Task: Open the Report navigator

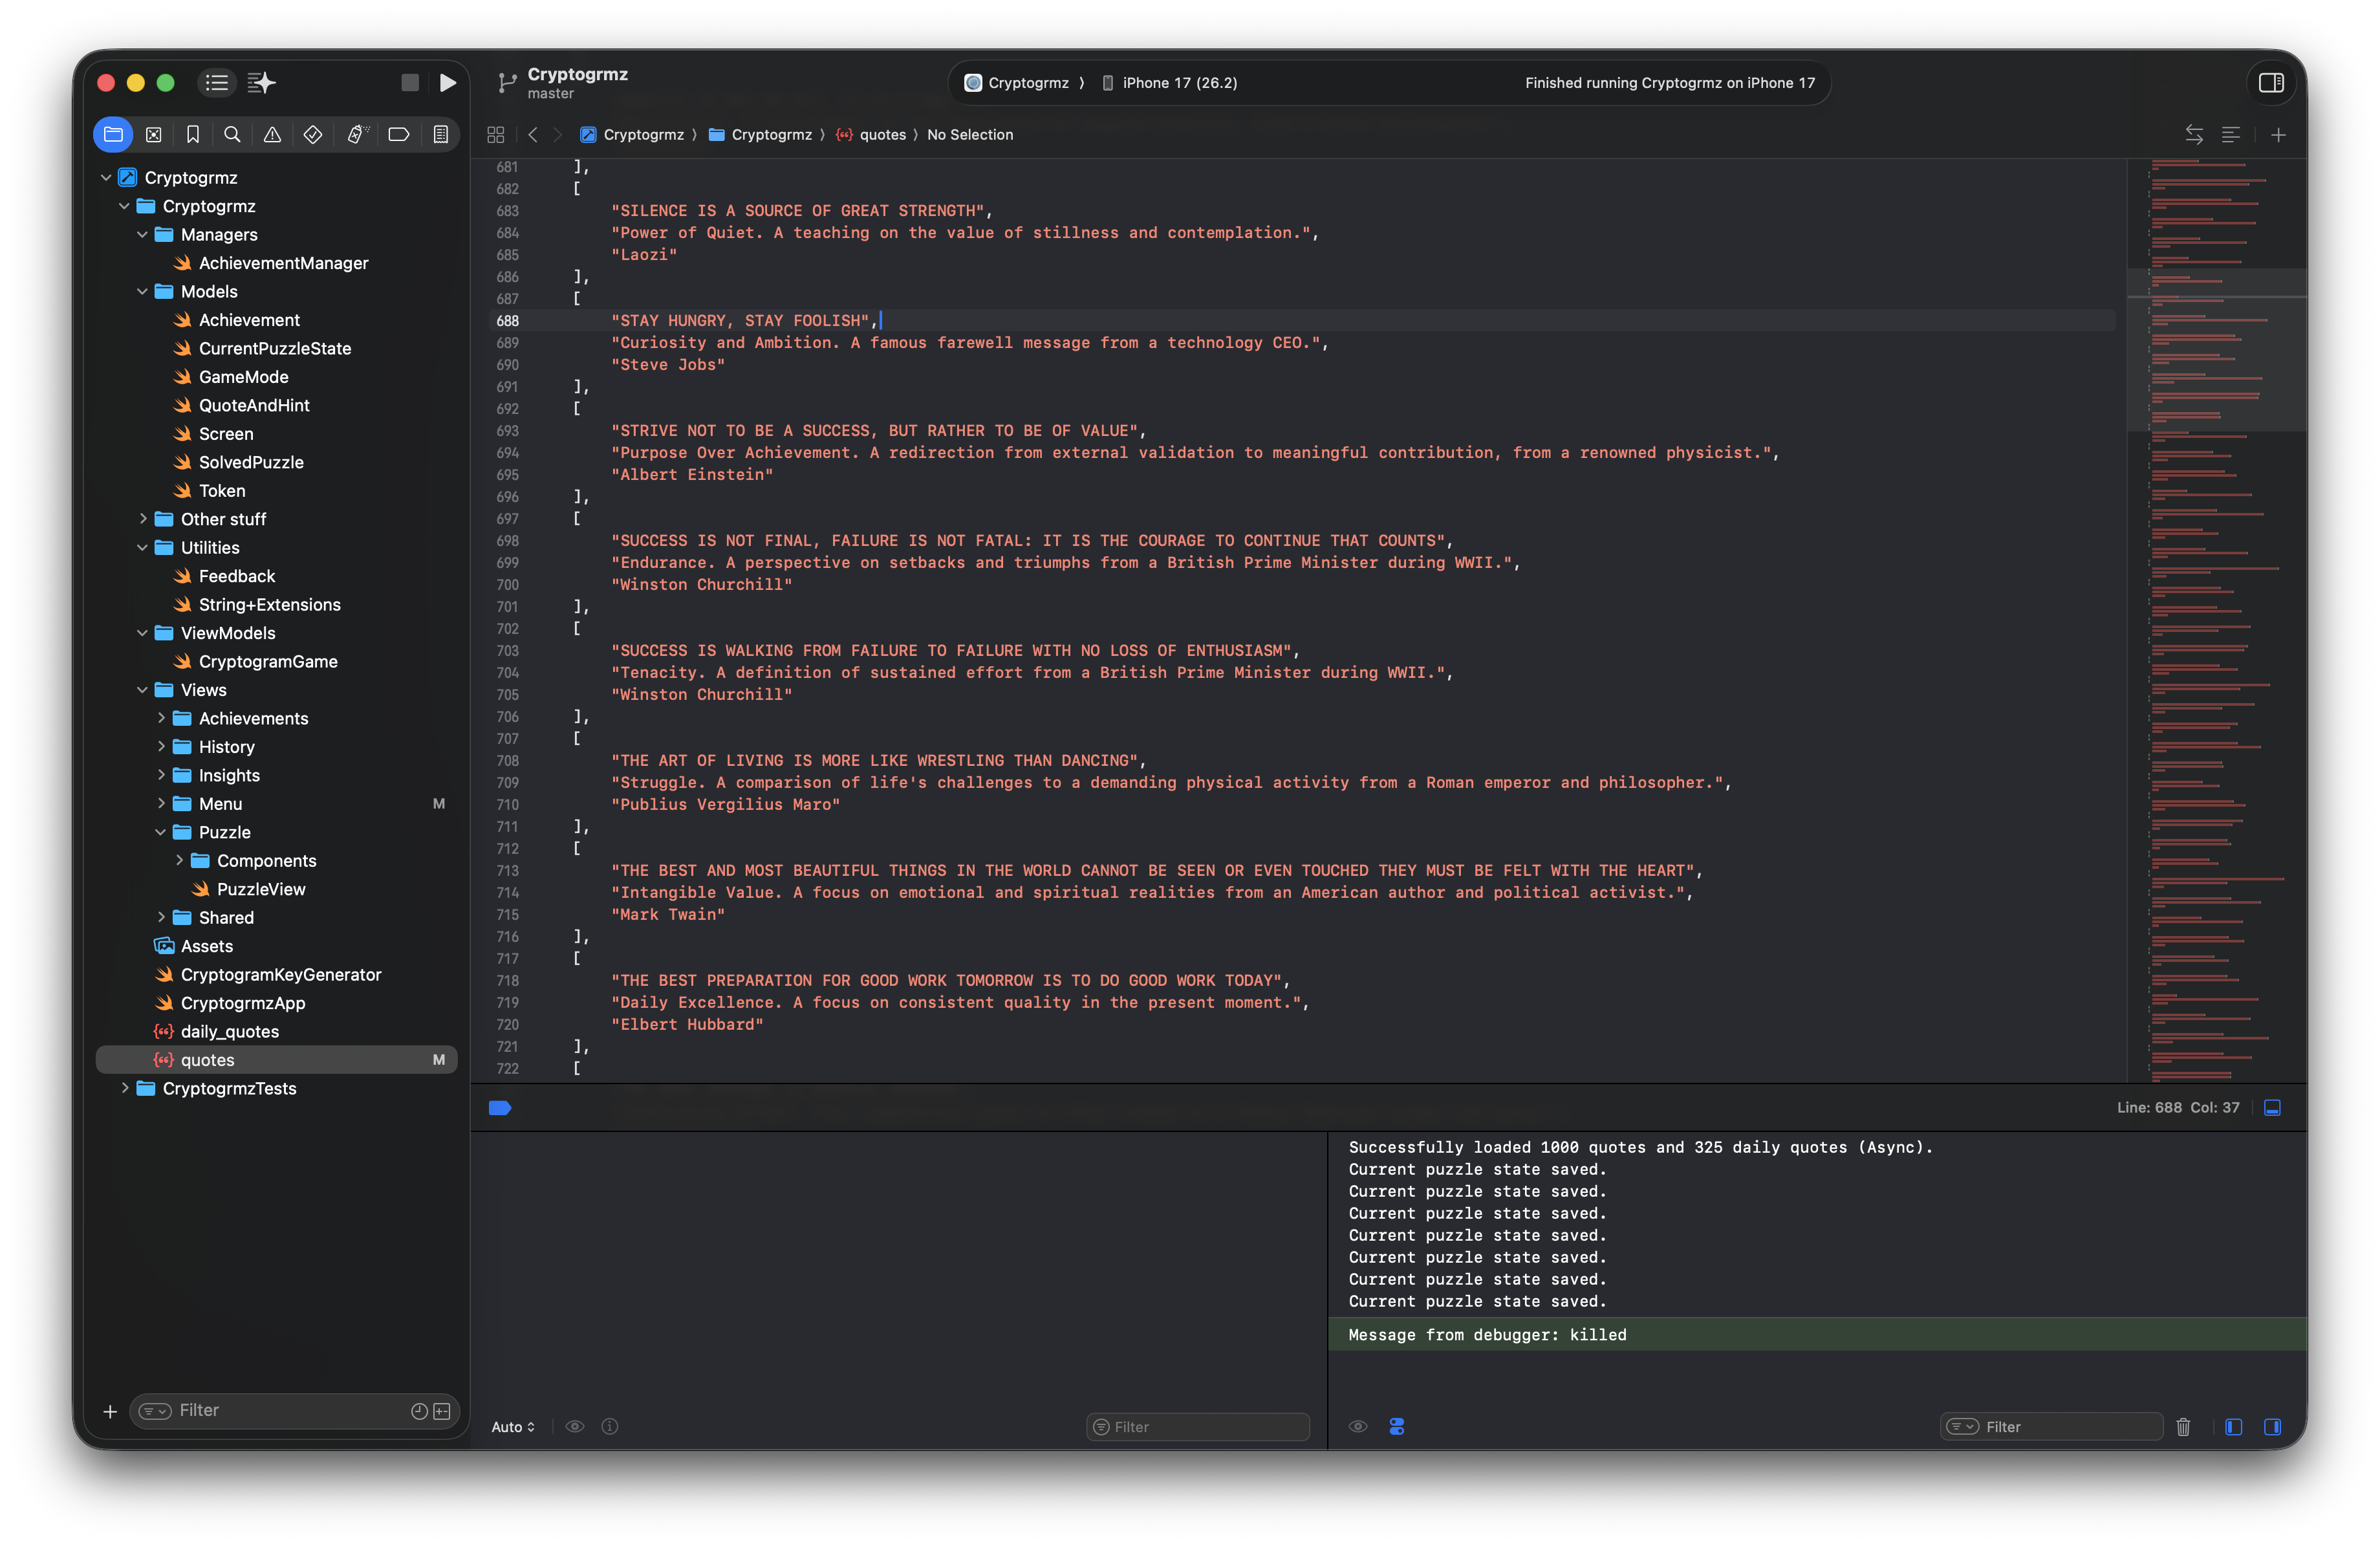Action: point(440,134)
